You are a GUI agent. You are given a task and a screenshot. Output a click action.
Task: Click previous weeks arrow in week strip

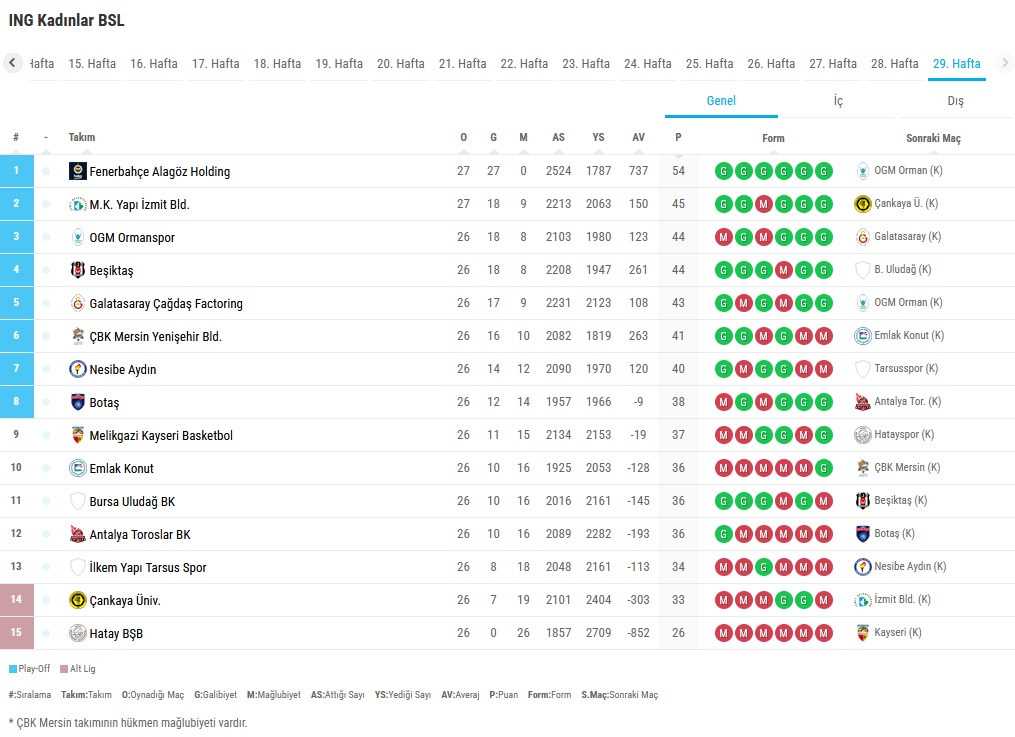coord(12,63)
